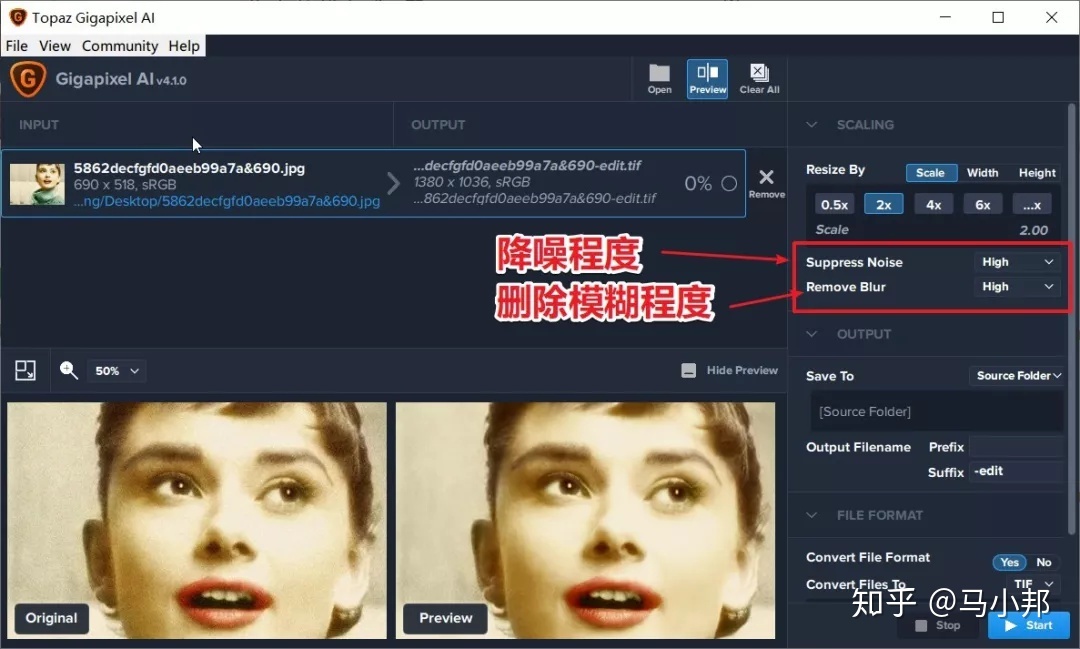Select Resize By Width

click(x=982, y=173)
